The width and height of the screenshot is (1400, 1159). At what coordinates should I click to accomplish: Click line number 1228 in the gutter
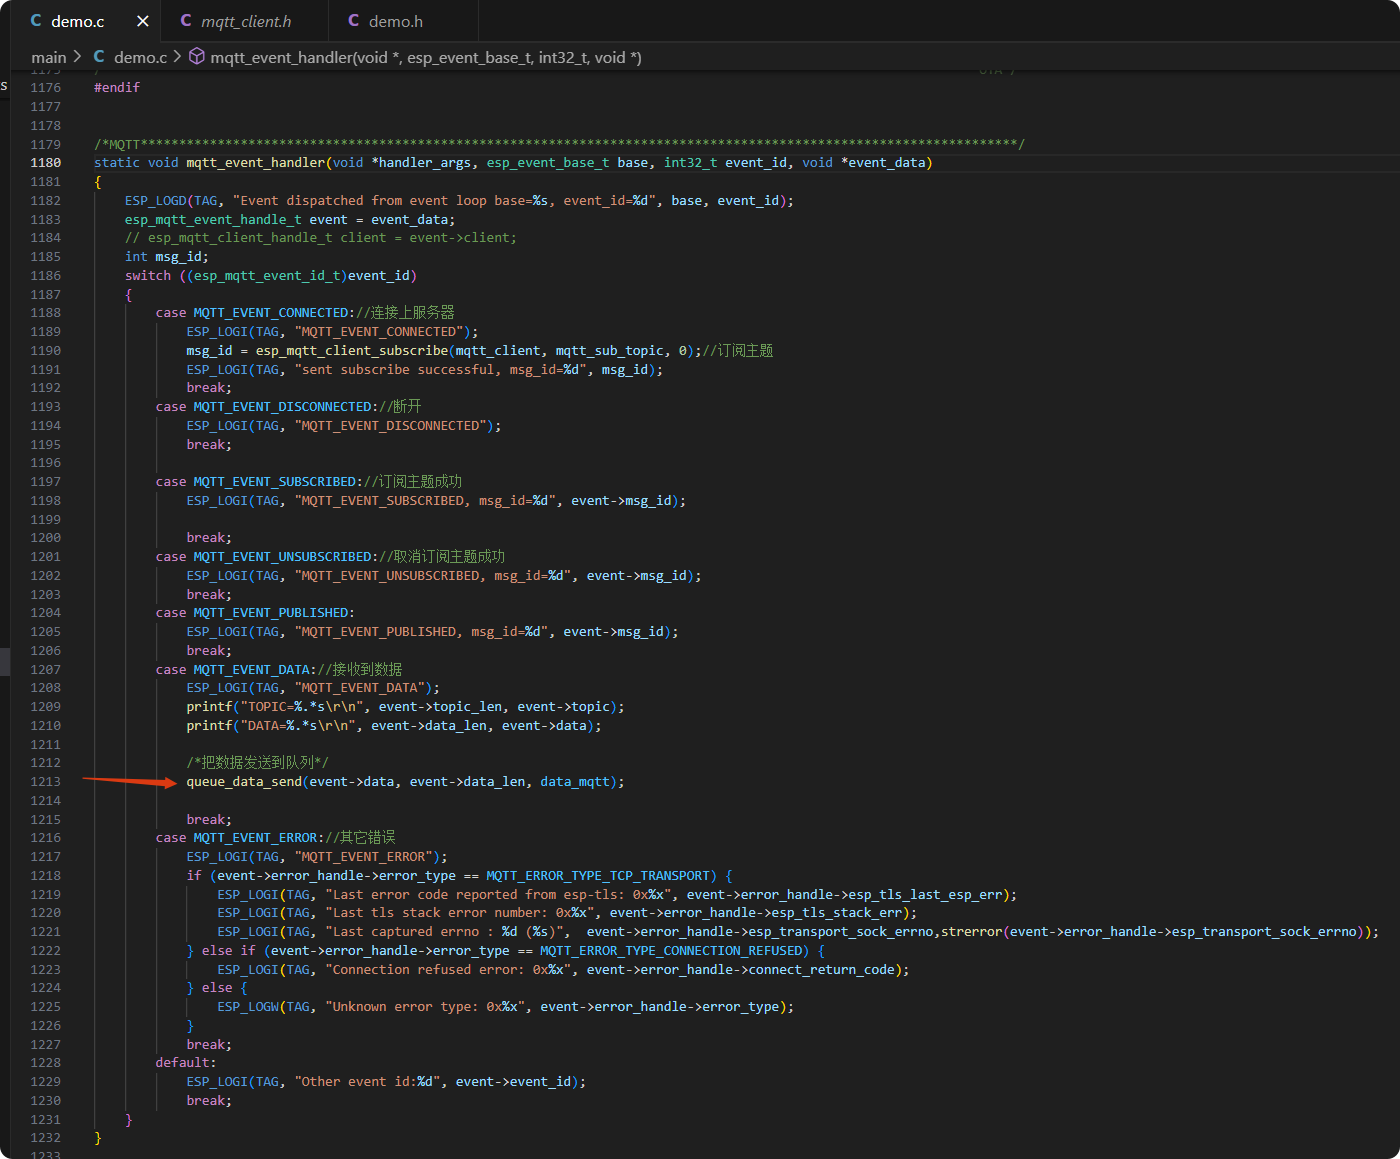point(46,1063)
